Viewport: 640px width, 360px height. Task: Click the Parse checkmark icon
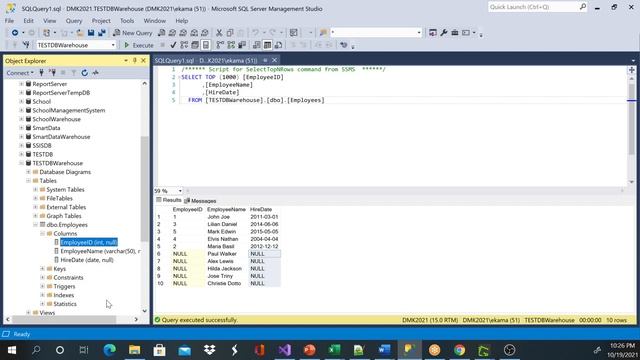coord(173,45)
